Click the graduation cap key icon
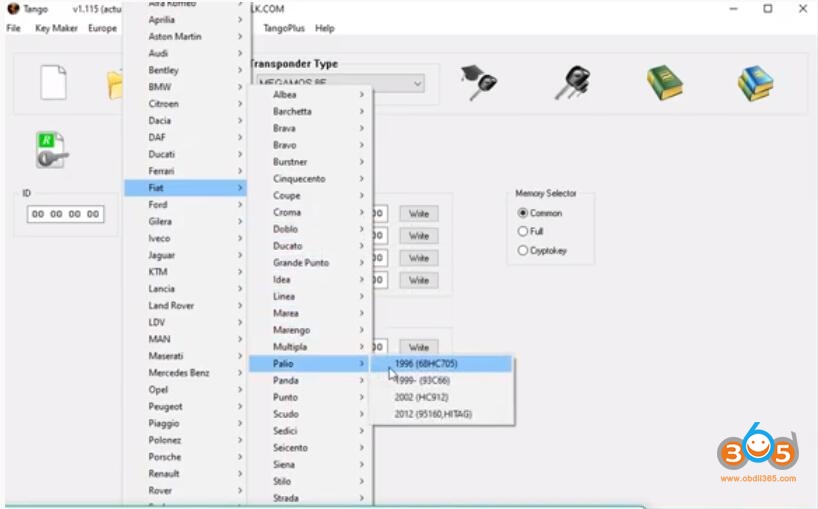Screen dimensions: 818x509 tap(479, 82)
